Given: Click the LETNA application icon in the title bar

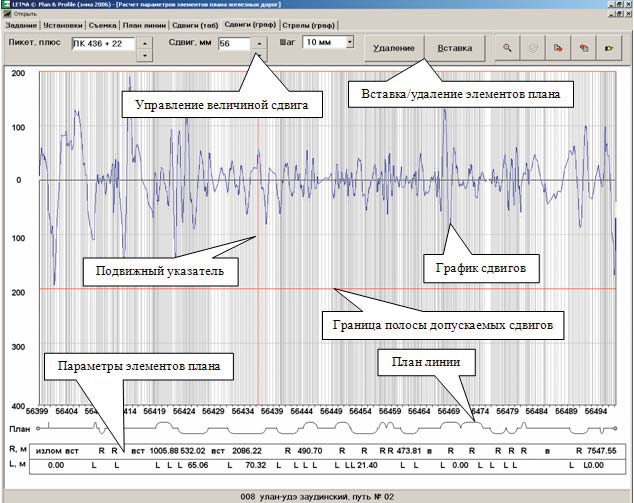Looking at the screenshot, I should [x=6, y=4].
